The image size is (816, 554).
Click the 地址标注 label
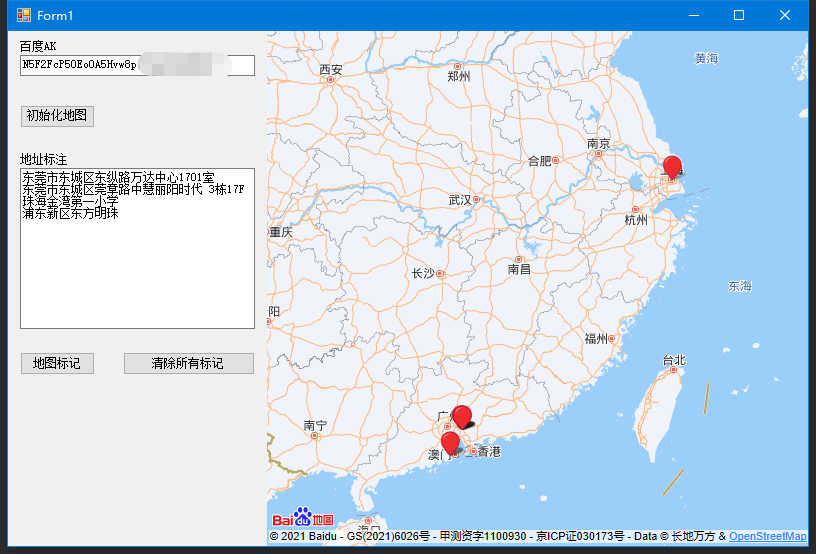44,159
